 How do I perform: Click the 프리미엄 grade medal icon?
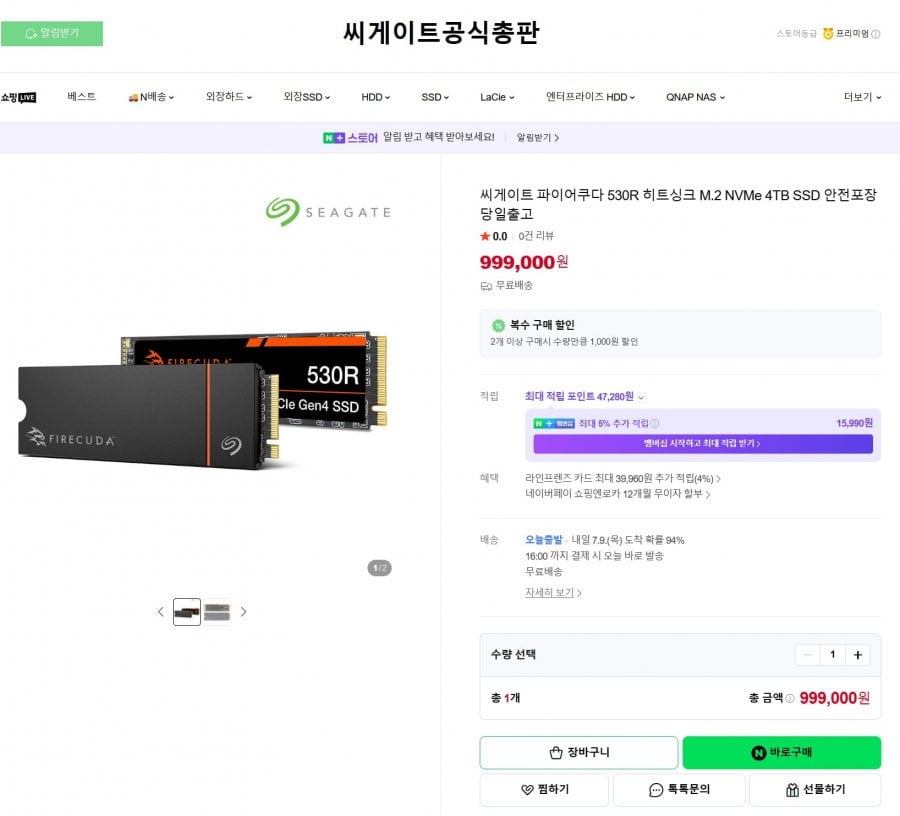pos(828,33)
